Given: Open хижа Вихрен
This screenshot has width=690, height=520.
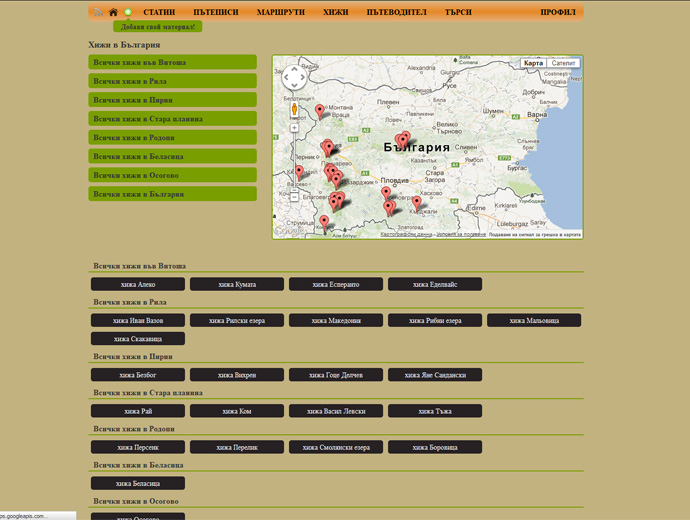Looking at the screenshot, I should 237,375.
